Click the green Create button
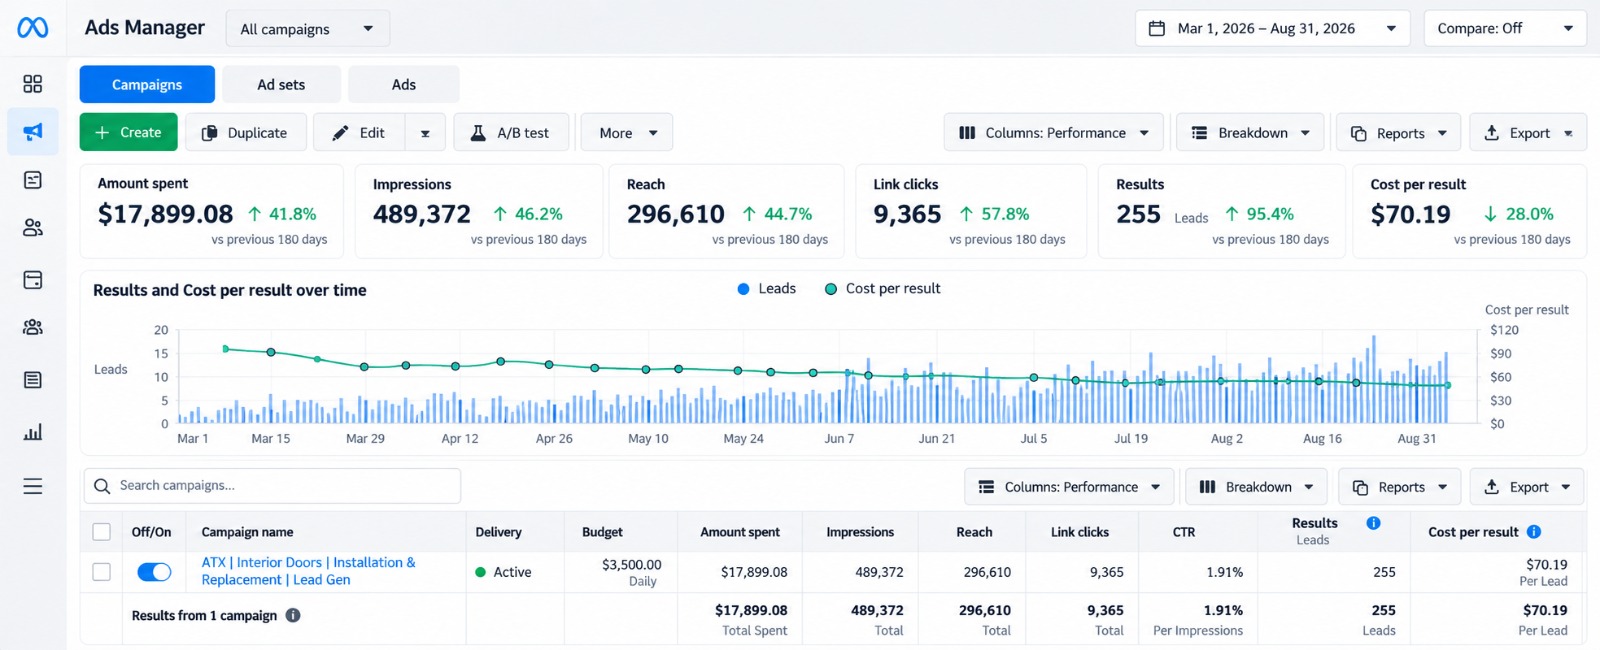The image size is (1600, 650). click(x=128, y=132)
